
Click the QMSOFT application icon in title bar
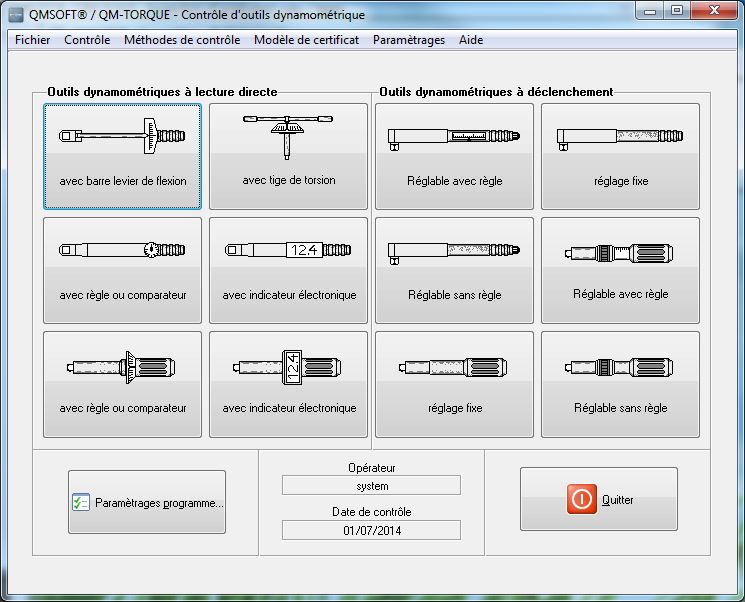[x=16, y=15]
